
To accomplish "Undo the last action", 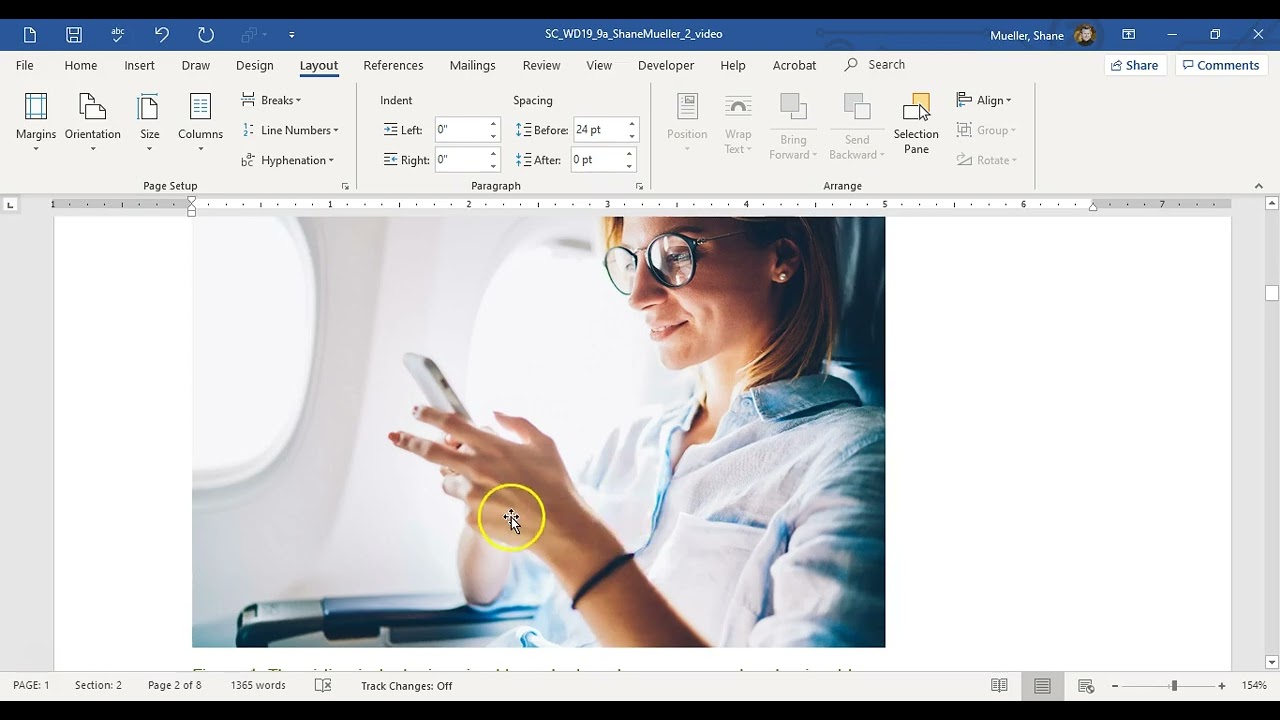I will (162, 35).
